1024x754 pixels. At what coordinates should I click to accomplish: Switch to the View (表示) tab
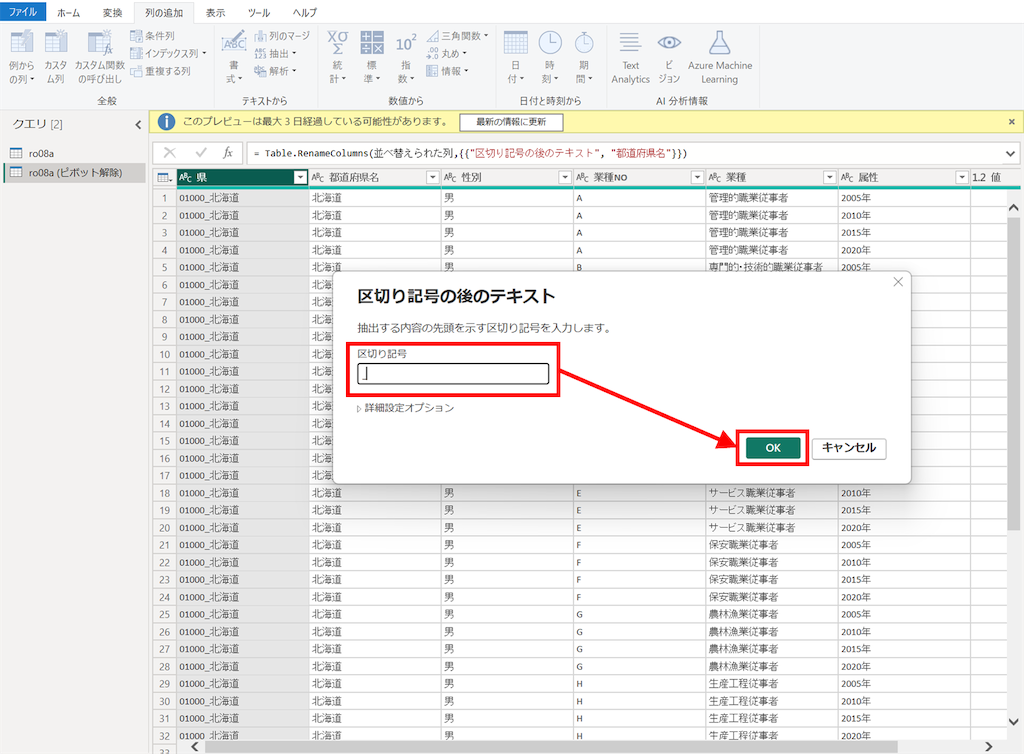(215, 12)
